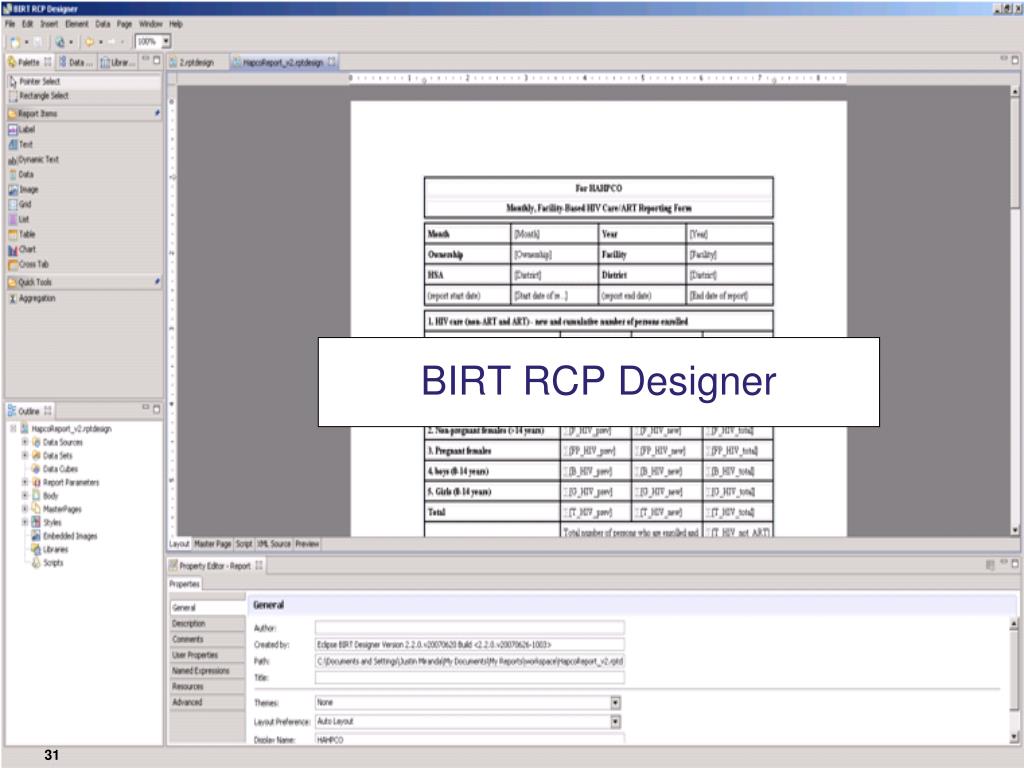1024x768 pixels.
Task: Open the Help menu
Action: point(176,24)
